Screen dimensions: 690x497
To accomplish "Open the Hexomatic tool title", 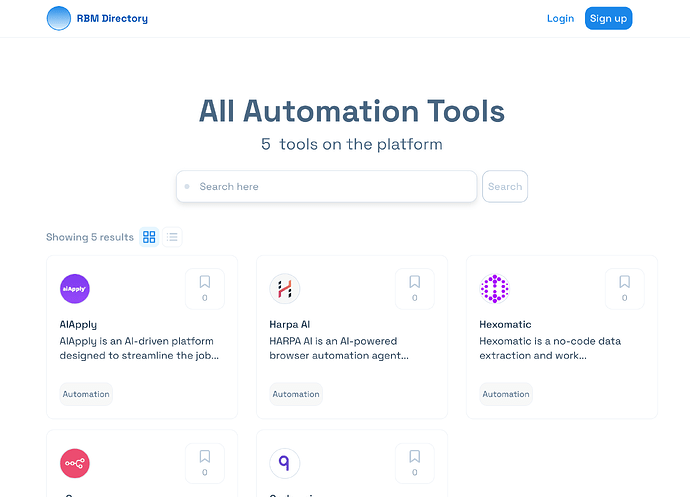I will coord(505,324).
